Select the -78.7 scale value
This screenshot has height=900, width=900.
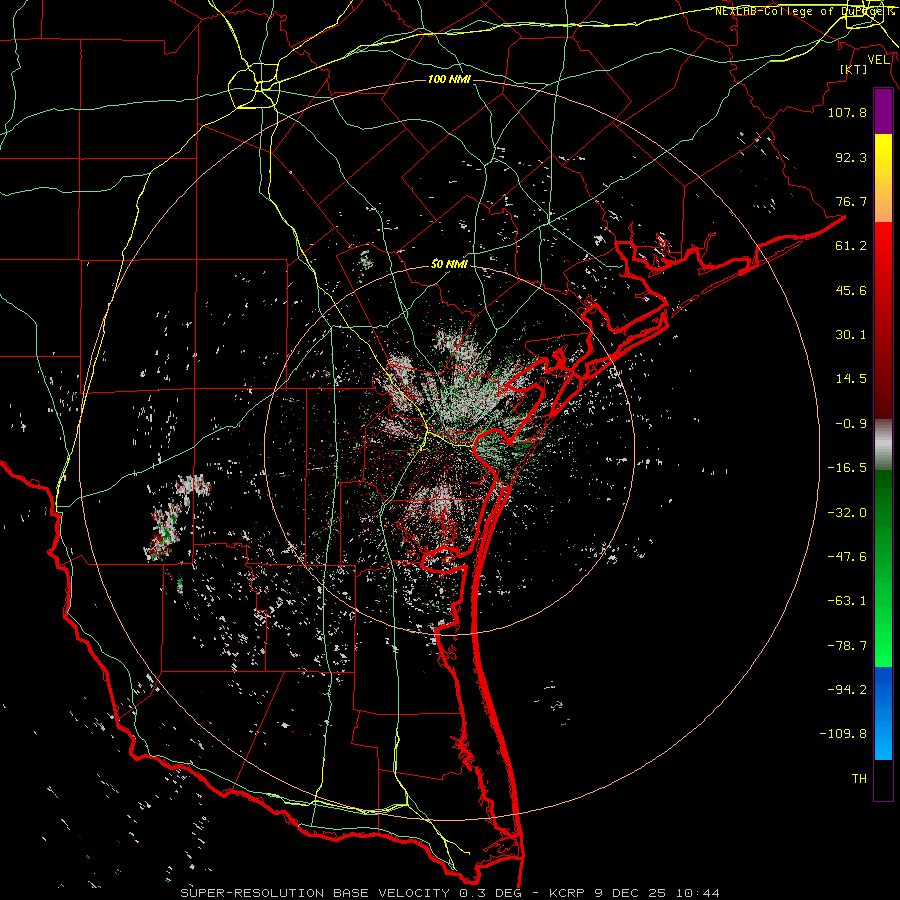(847, 646)
